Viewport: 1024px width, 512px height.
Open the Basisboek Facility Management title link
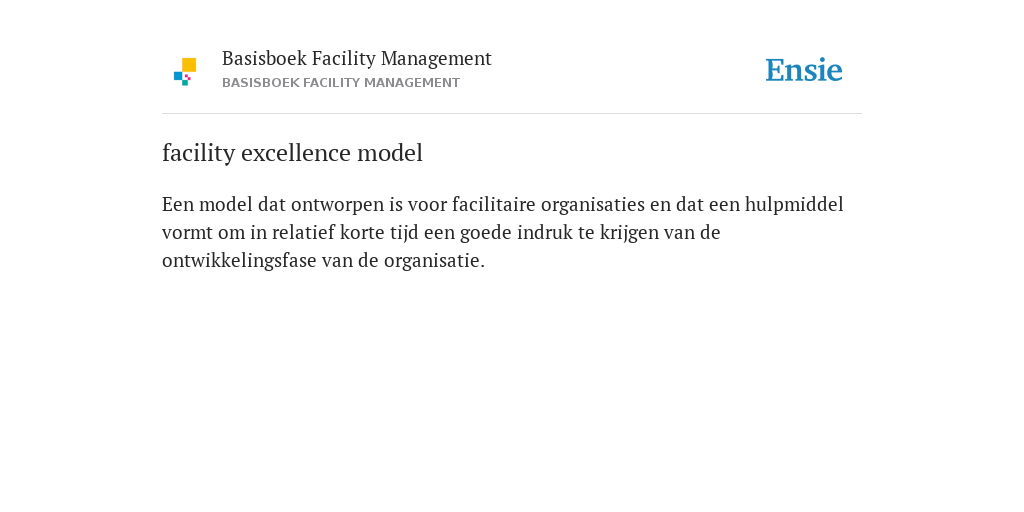(x=357, y=59)
